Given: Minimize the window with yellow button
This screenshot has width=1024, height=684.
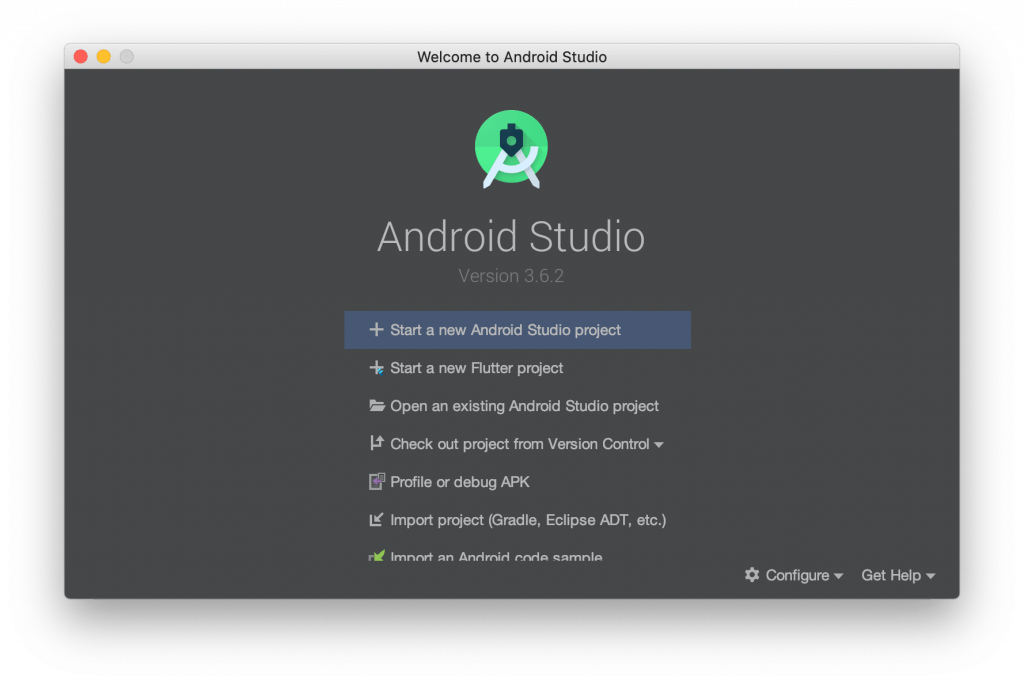Looking at the screenshot, I should pos(104,57).
